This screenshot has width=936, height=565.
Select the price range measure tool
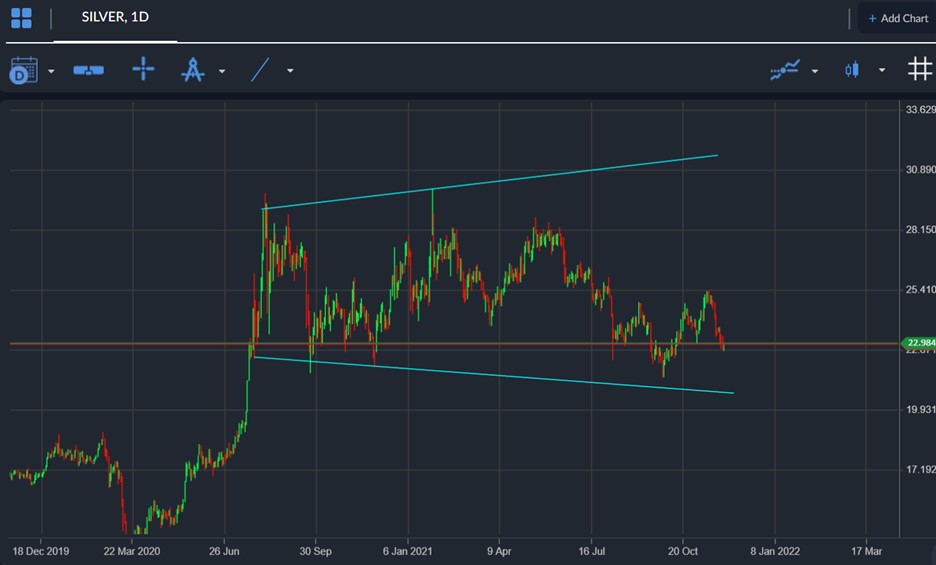click(x=89, y=70)
